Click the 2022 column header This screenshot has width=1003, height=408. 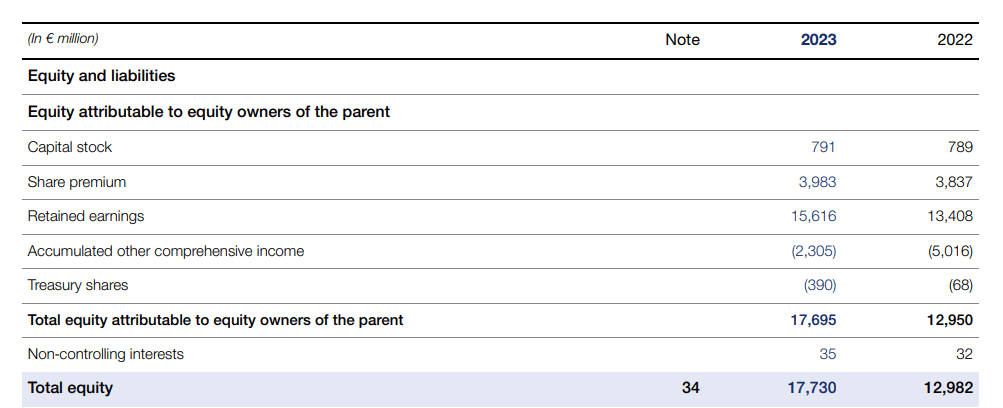(x=955, y=40)
